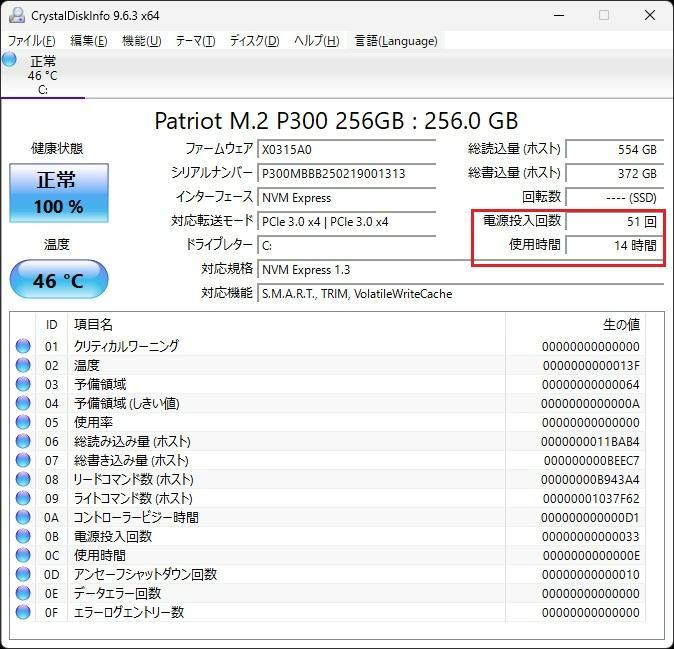
Task: Open the ディスク(D) menu
Action: 254,41
